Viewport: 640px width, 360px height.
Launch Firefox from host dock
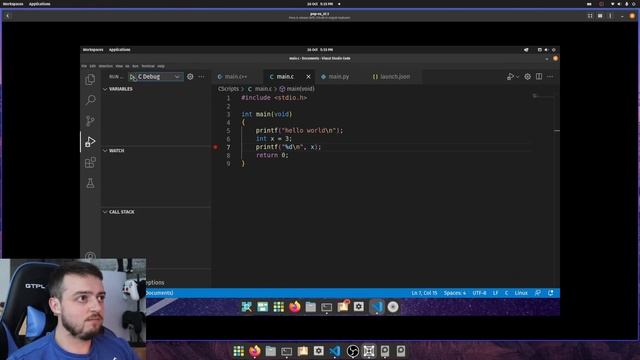(255, 351)
